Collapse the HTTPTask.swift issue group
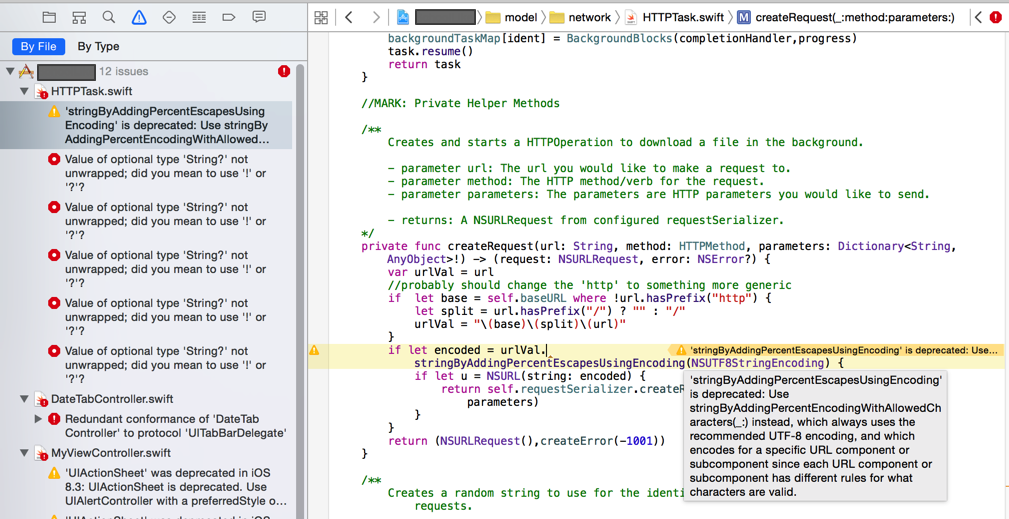Screen dimensions: 1009x519 coord(24,91)
